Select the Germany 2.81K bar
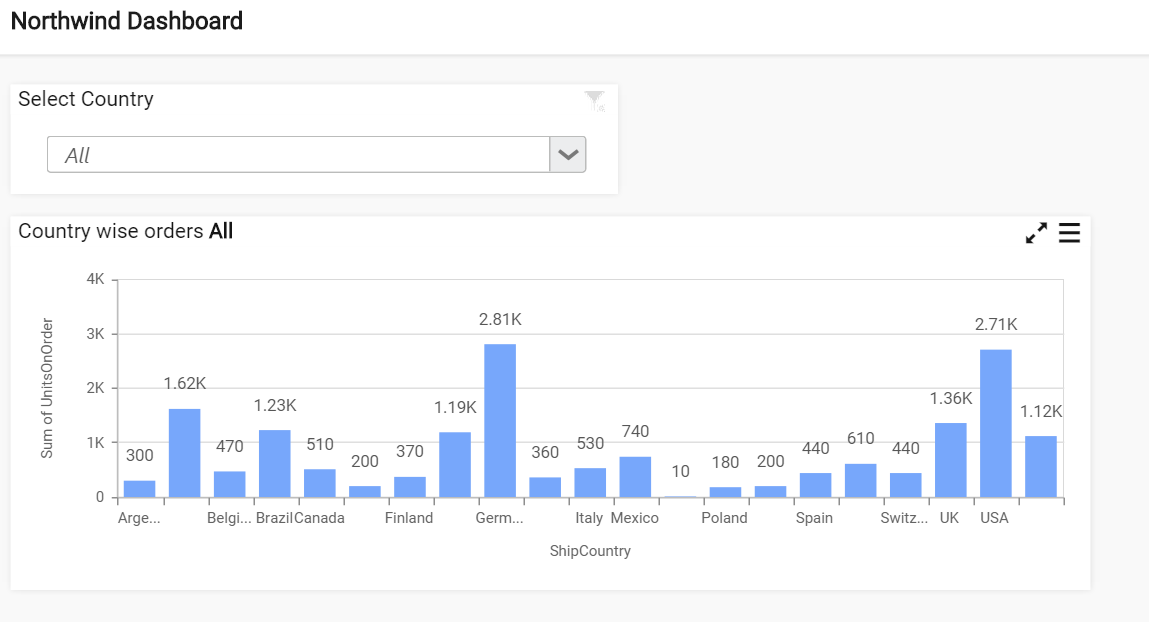The height and width of the screenshot is (622, 1149). click(x=500, y=421)
